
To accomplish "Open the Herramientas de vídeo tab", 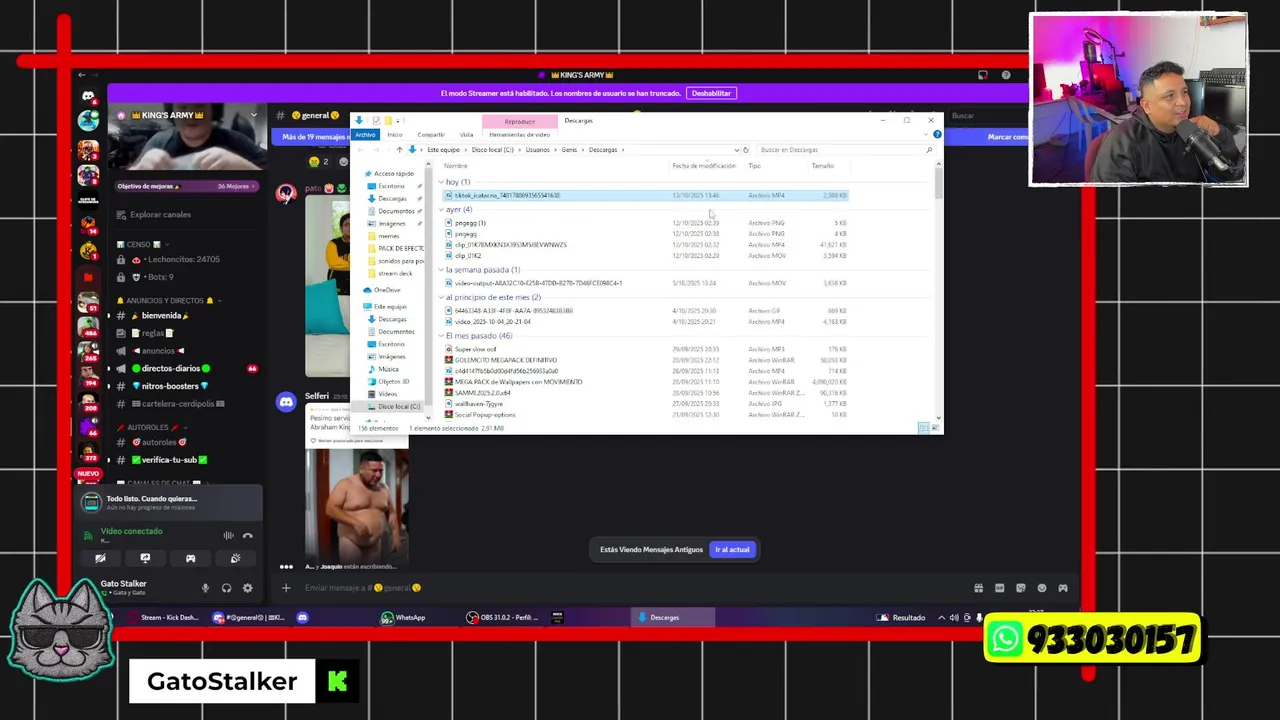I will tap(520, 134).
